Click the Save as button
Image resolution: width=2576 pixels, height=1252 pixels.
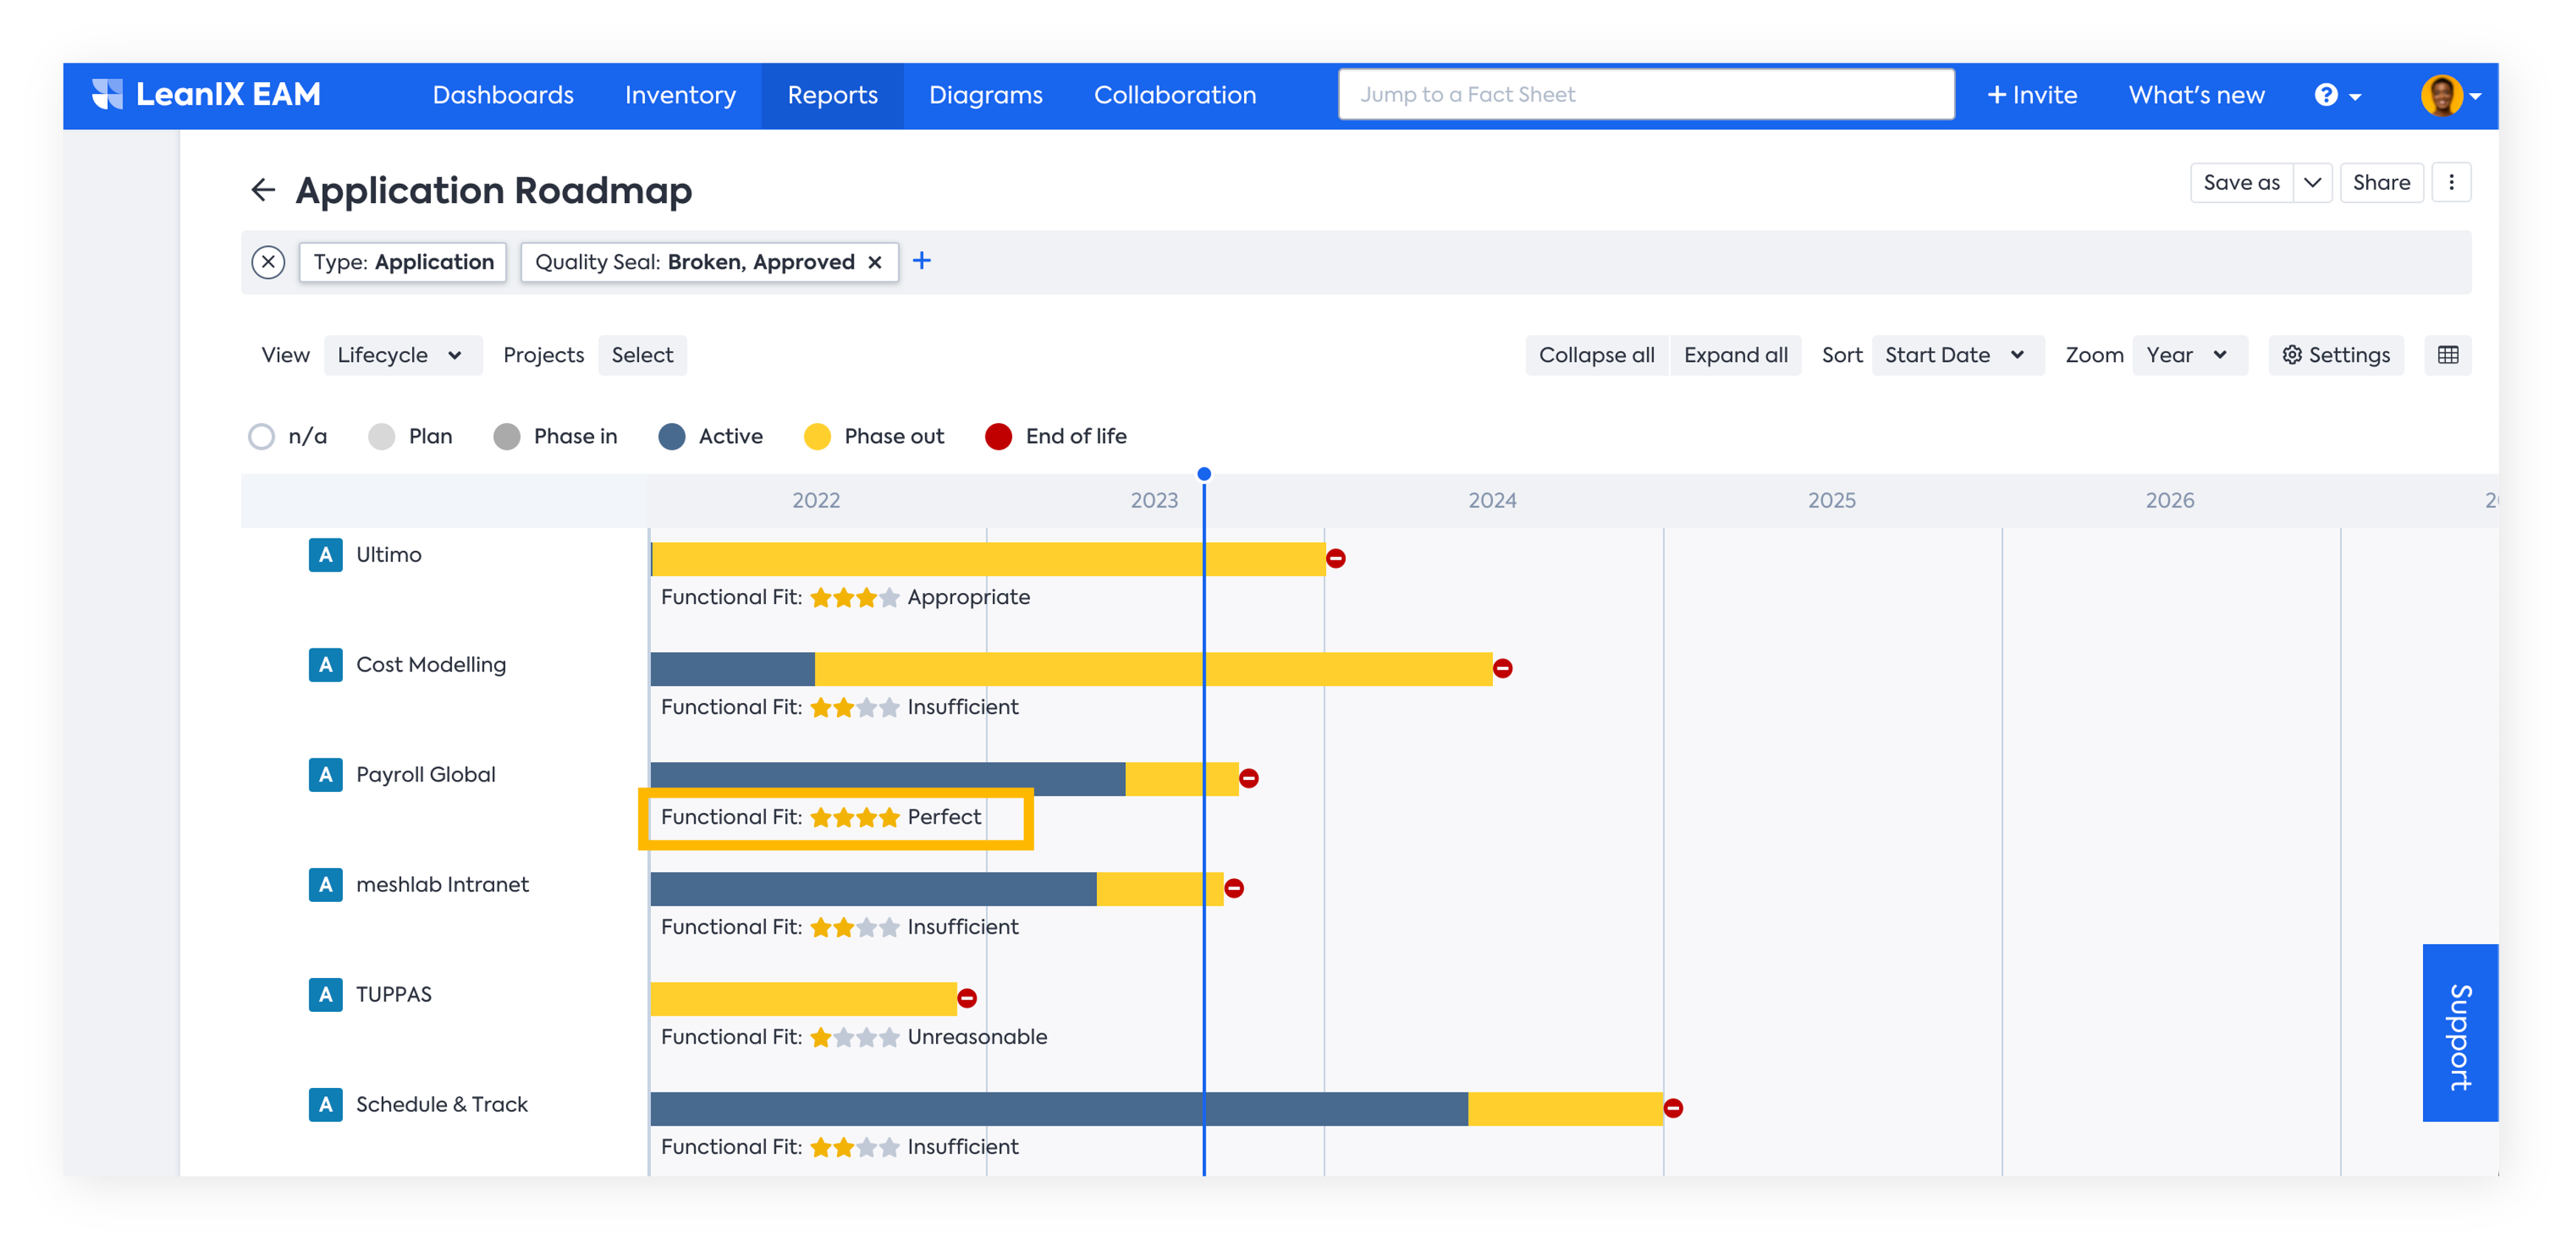2241,182
